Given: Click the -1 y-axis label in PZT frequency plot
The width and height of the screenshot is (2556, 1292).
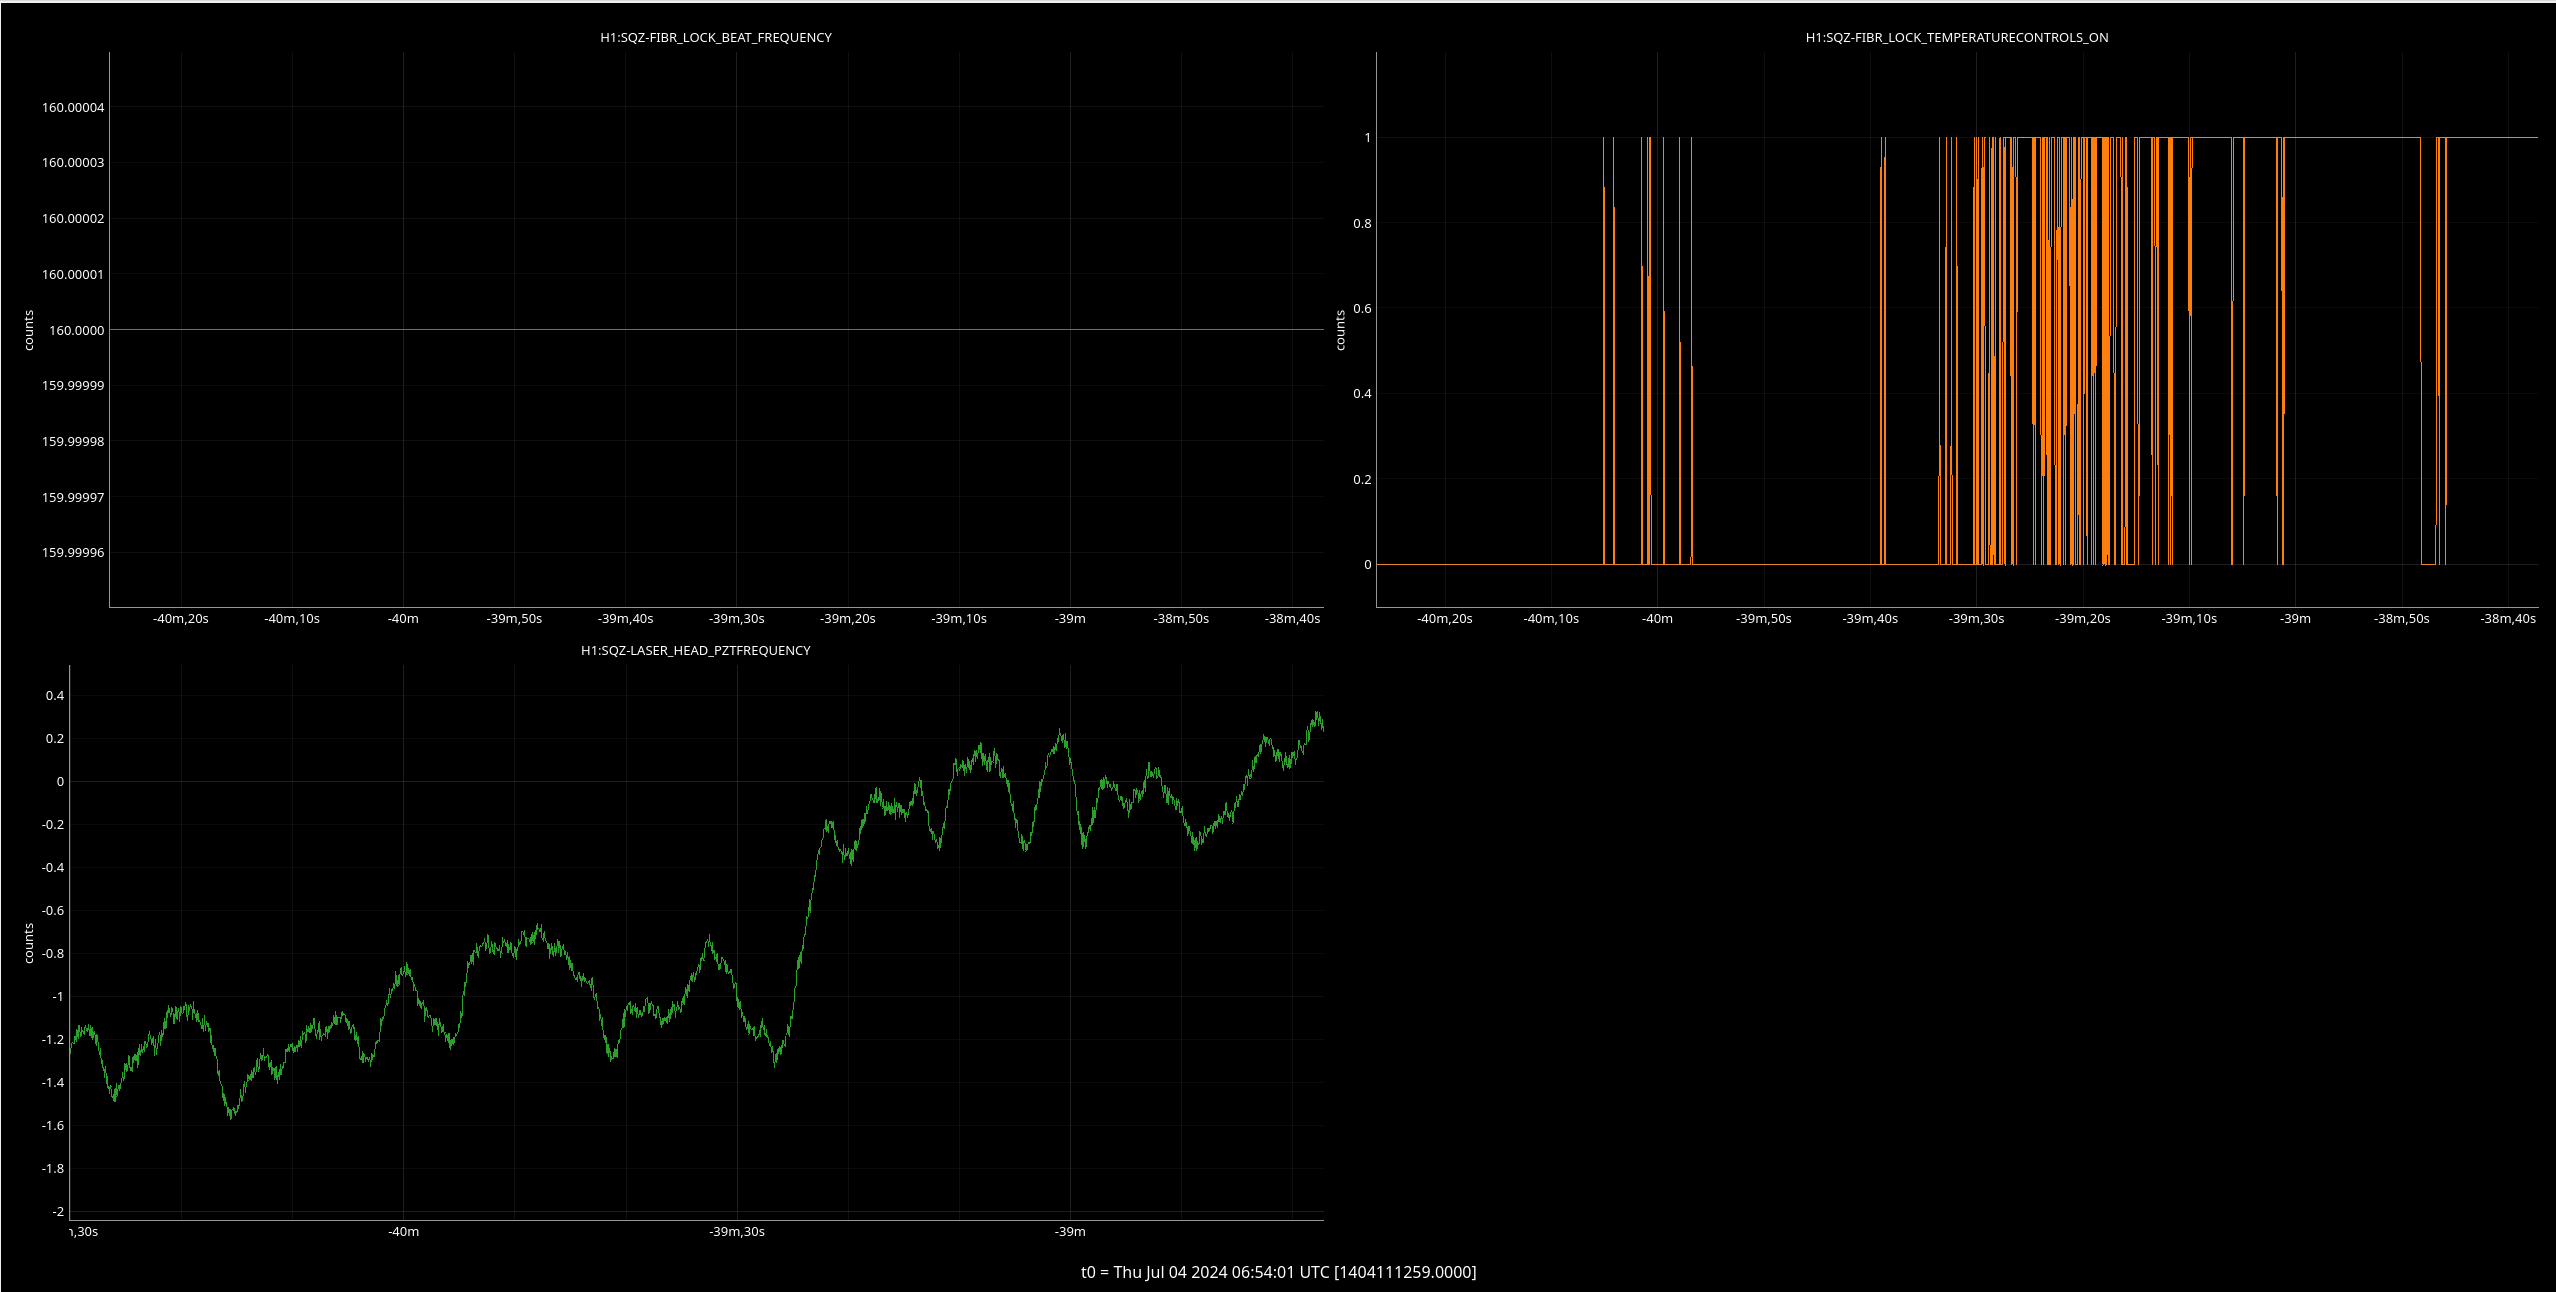Looking at the screenshot, I should [x=58, y=996].
